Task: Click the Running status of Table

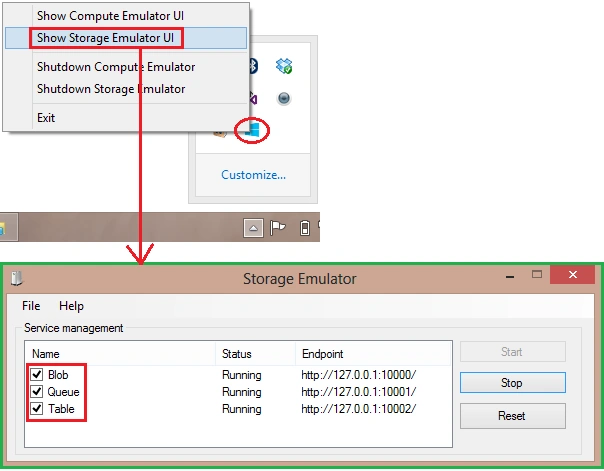Action: click(x=242, y=409)
